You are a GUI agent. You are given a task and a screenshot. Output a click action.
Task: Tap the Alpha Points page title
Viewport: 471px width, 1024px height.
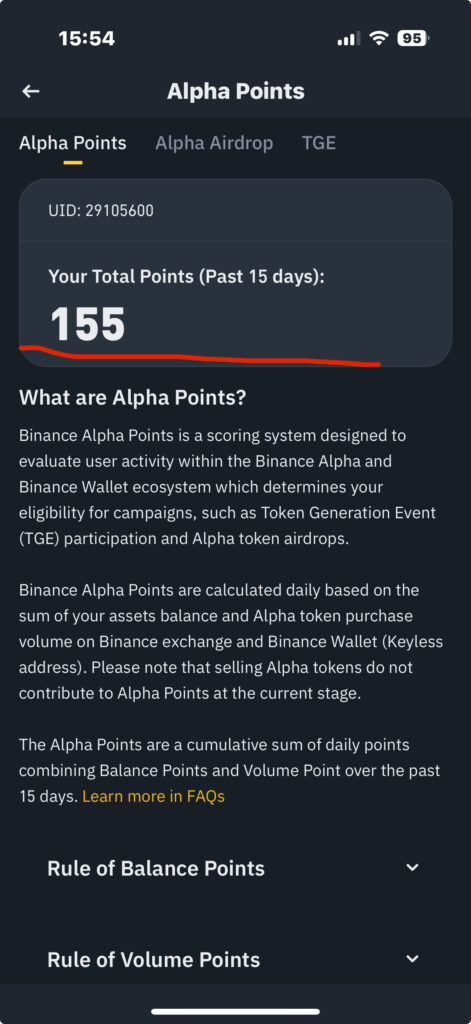point(236,91)
